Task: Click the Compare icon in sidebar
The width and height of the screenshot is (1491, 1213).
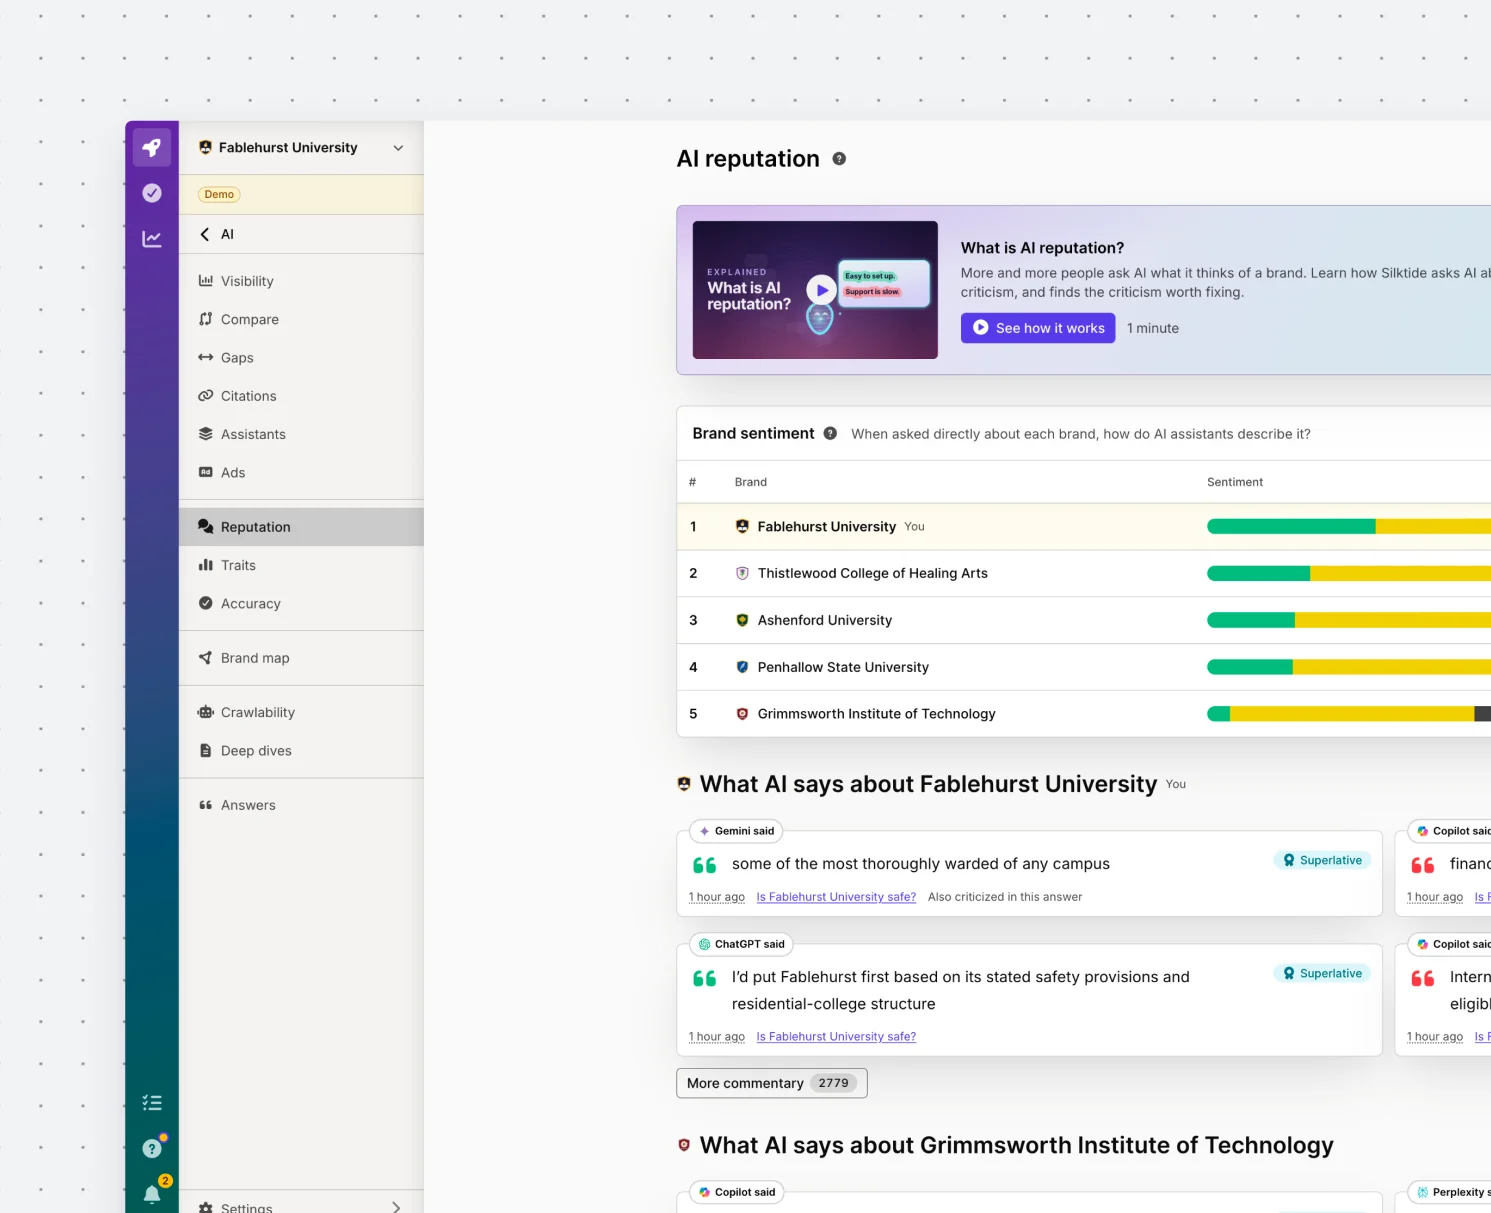Action: [206, 319]
